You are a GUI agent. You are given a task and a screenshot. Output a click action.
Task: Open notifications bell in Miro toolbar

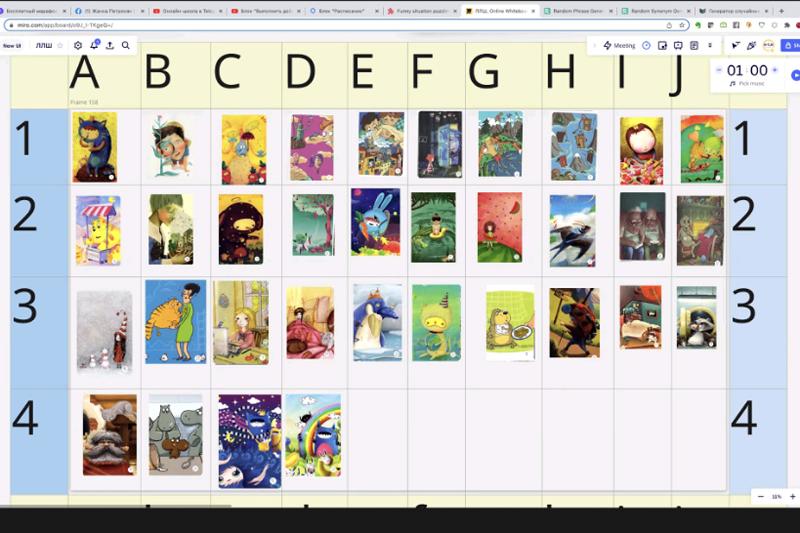point(94,45)
